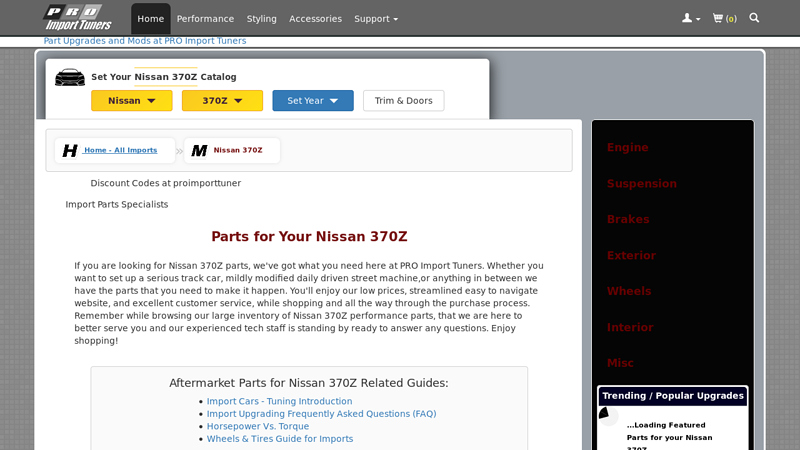Click Import Parts Specialists text
Screen dimensions: 800x450
116,205
